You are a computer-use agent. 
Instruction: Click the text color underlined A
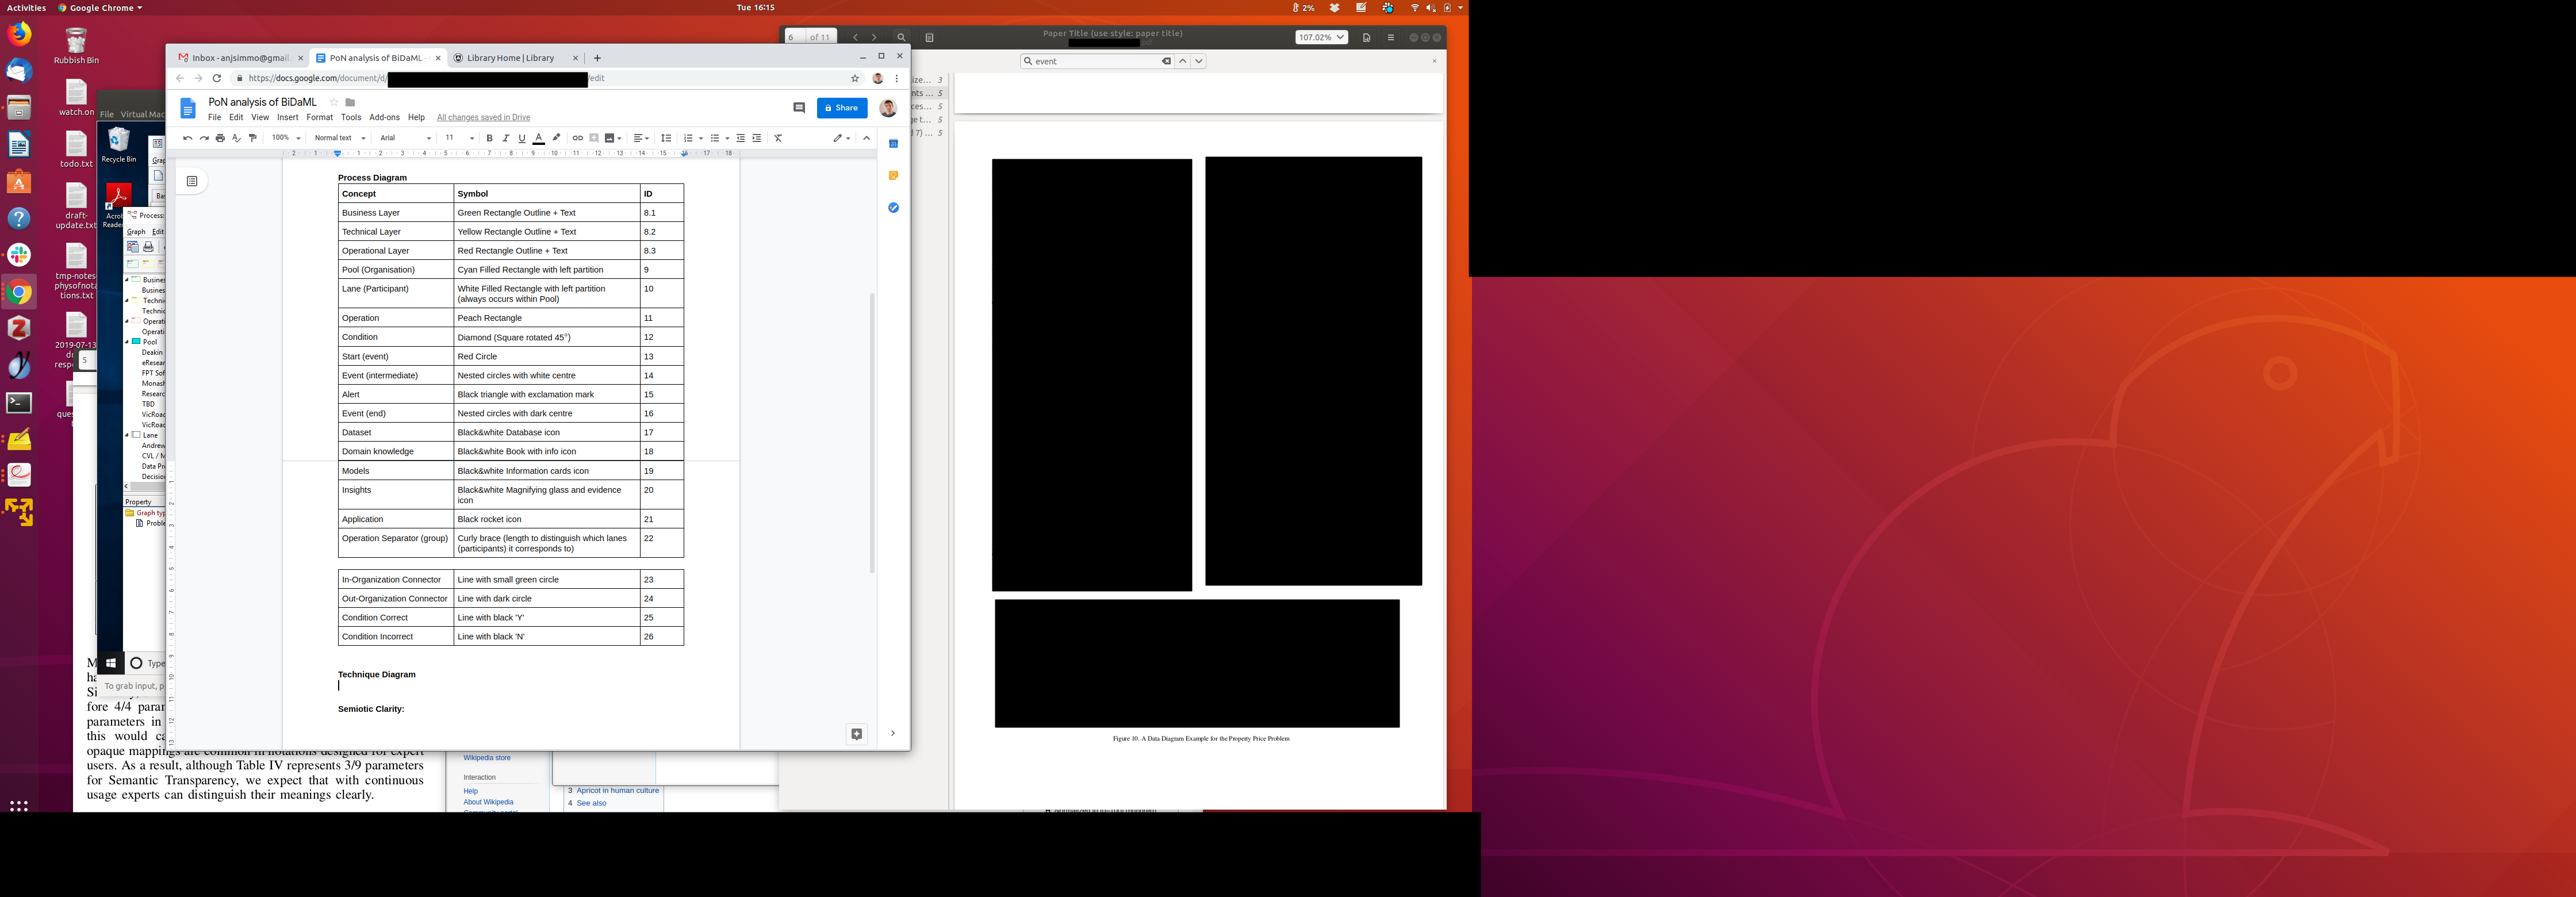click(538, 138)
